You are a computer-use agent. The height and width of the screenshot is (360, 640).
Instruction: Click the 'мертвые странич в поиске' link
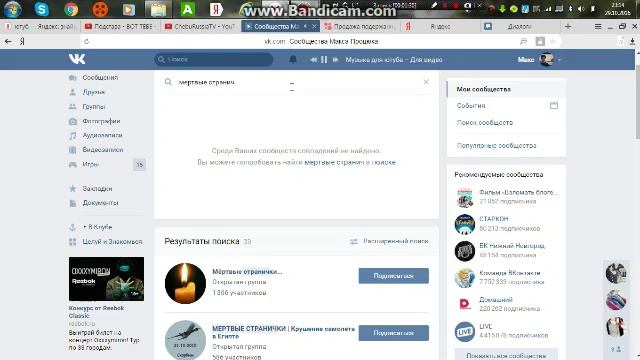[350, 162]
